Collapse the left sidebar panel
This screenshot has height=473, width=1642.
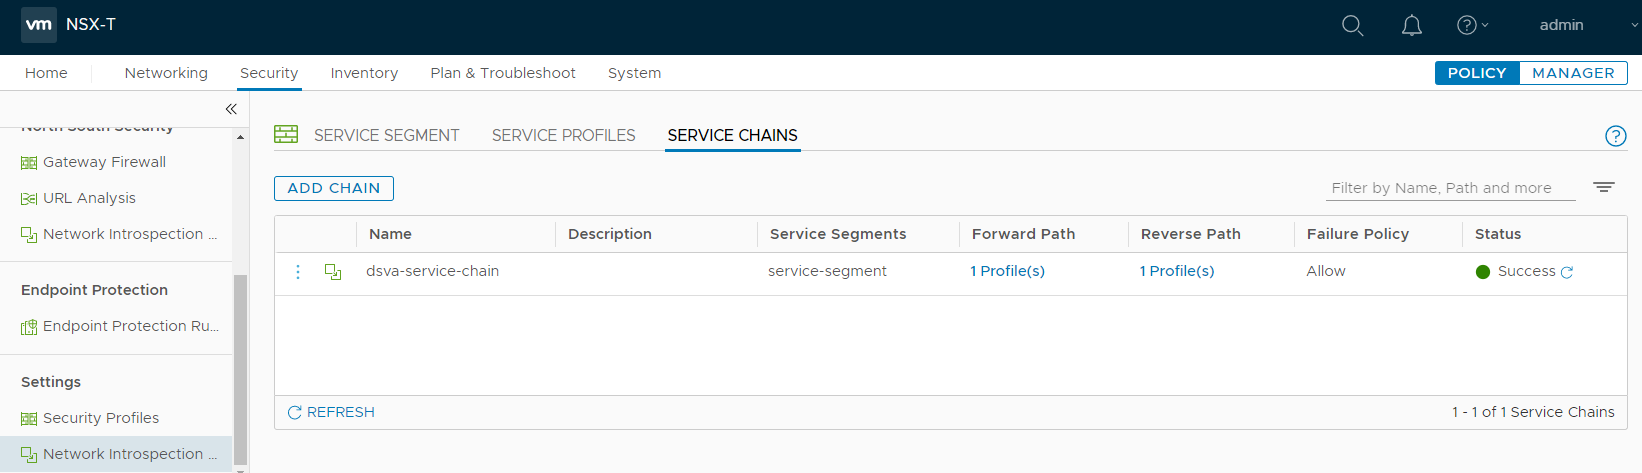(231, 109)
